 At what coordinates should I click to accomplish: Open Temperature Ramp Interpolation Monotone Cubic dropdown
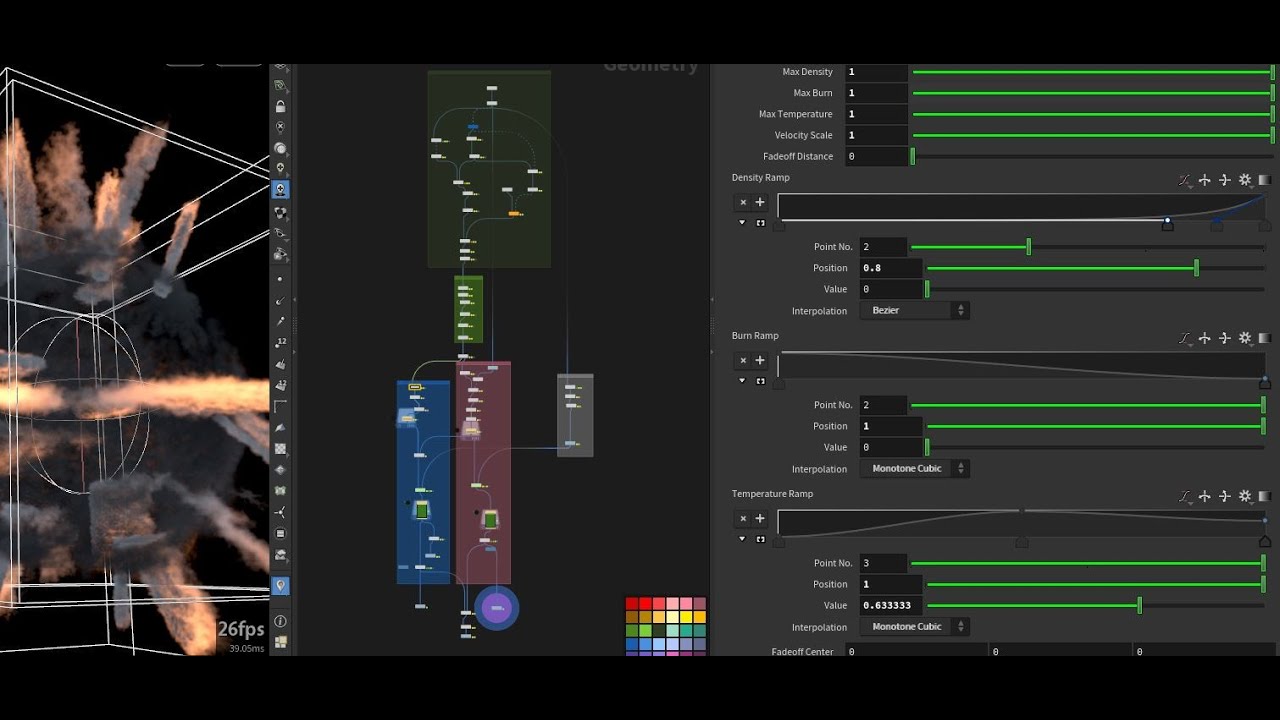[x=914, y=626]
